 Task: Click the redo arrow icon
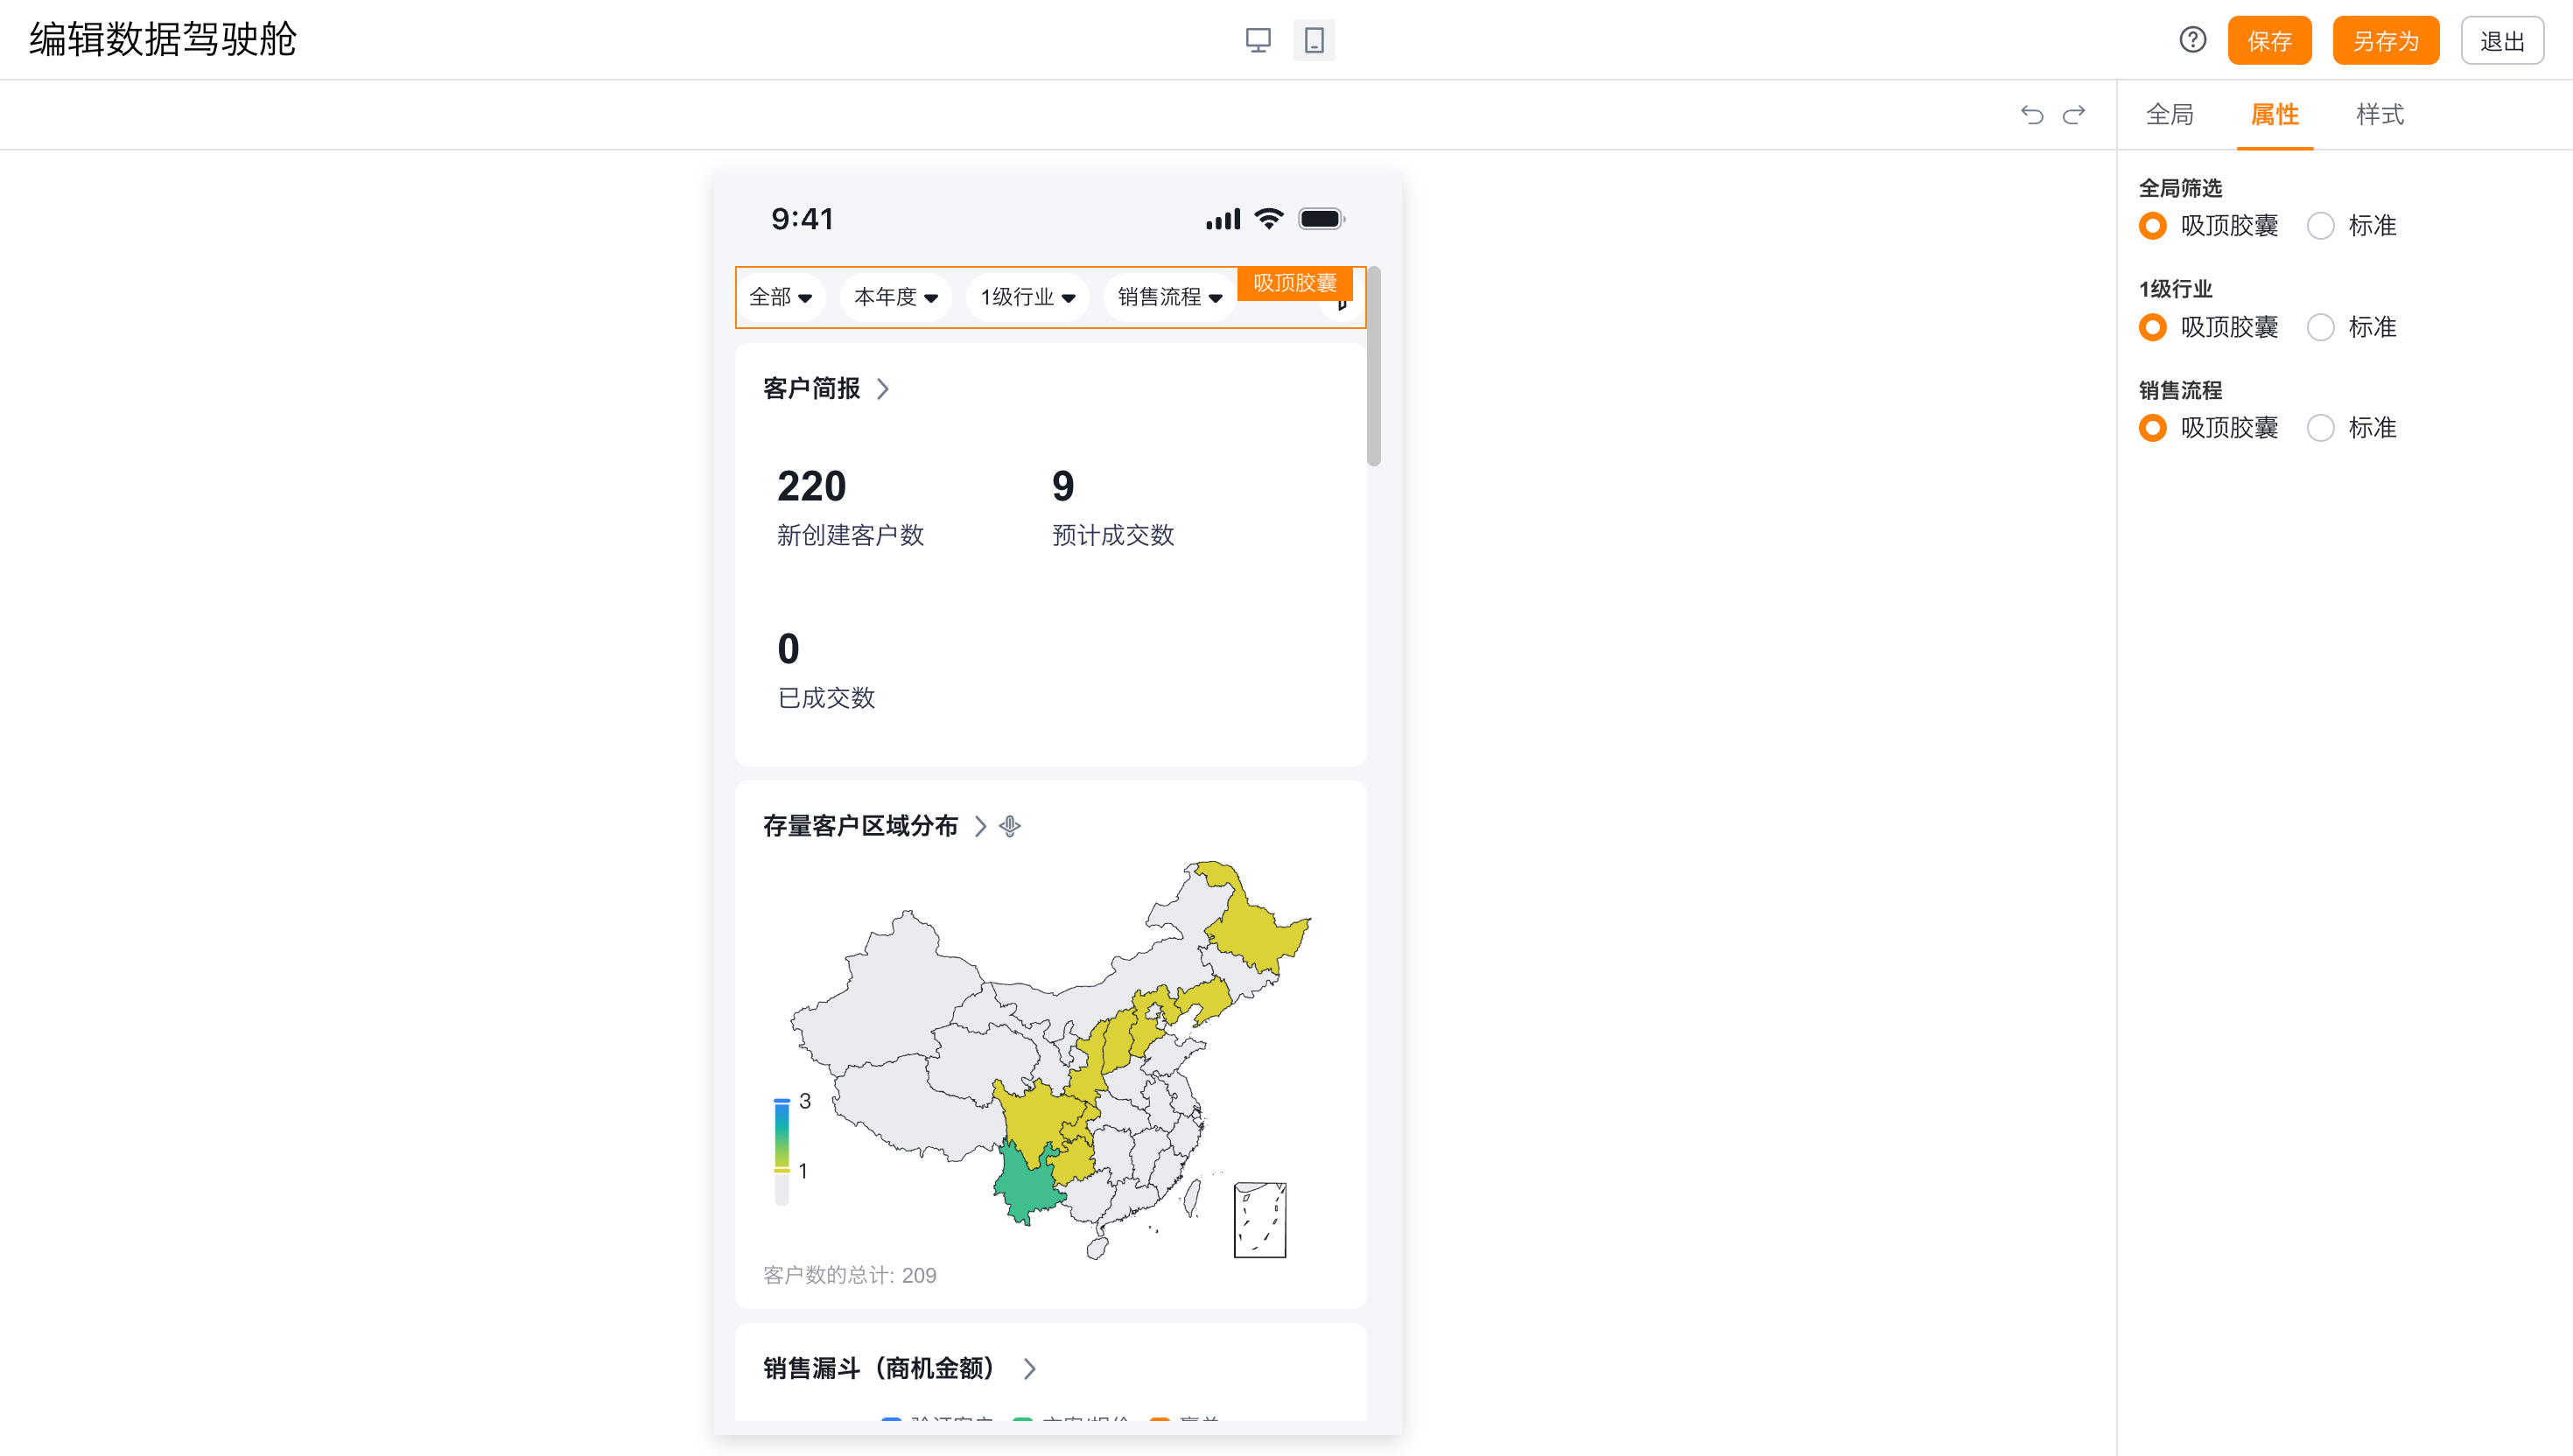pyautogui.click(x=2074, y=115)
